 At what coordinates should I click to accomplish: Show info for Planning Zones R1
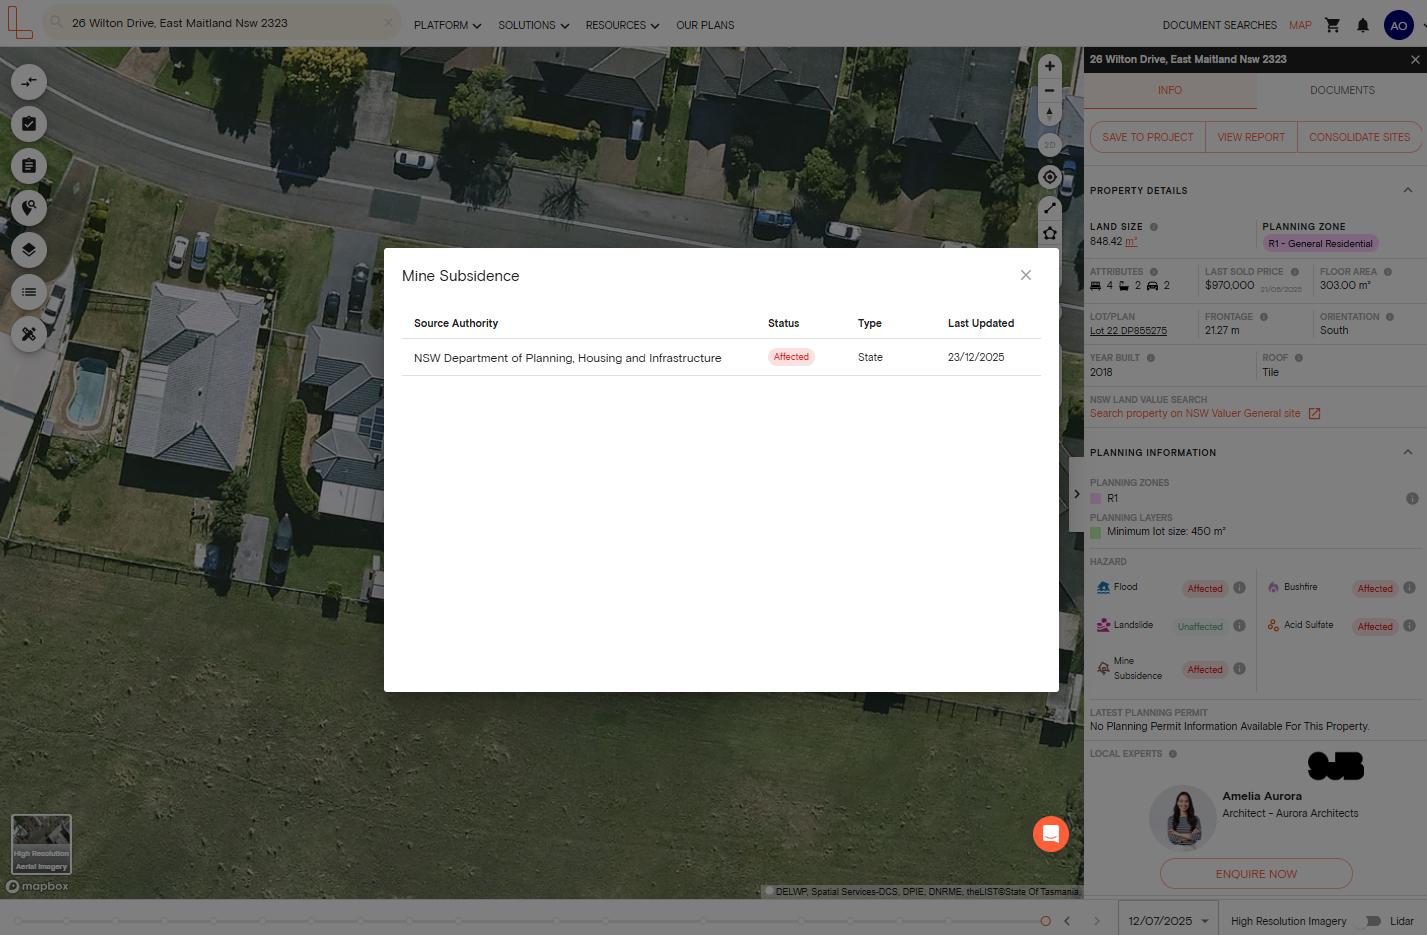(x=1412, y=498)
